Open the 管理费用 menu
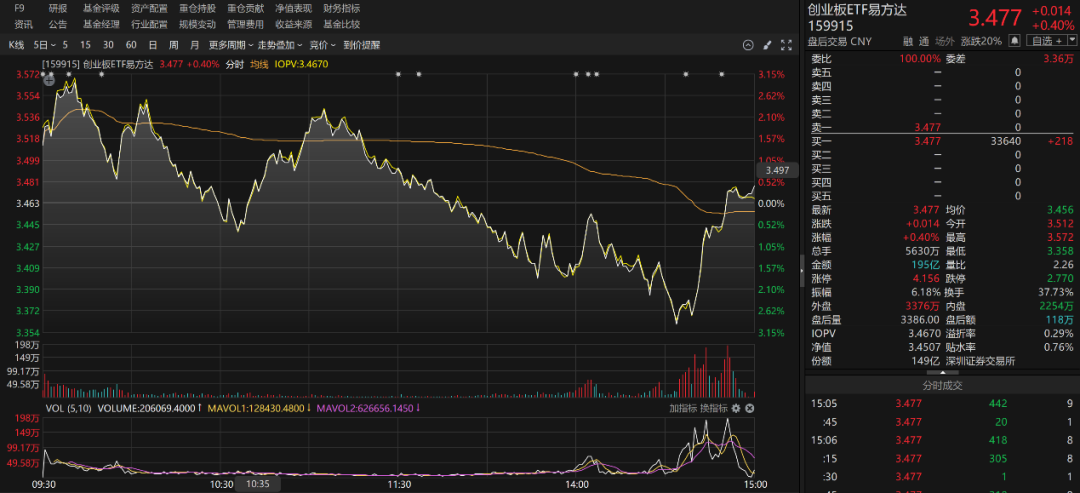Image resolution: width=1080 pixels, height=493 pixels. pyautogui.click(x=245, y=25)
